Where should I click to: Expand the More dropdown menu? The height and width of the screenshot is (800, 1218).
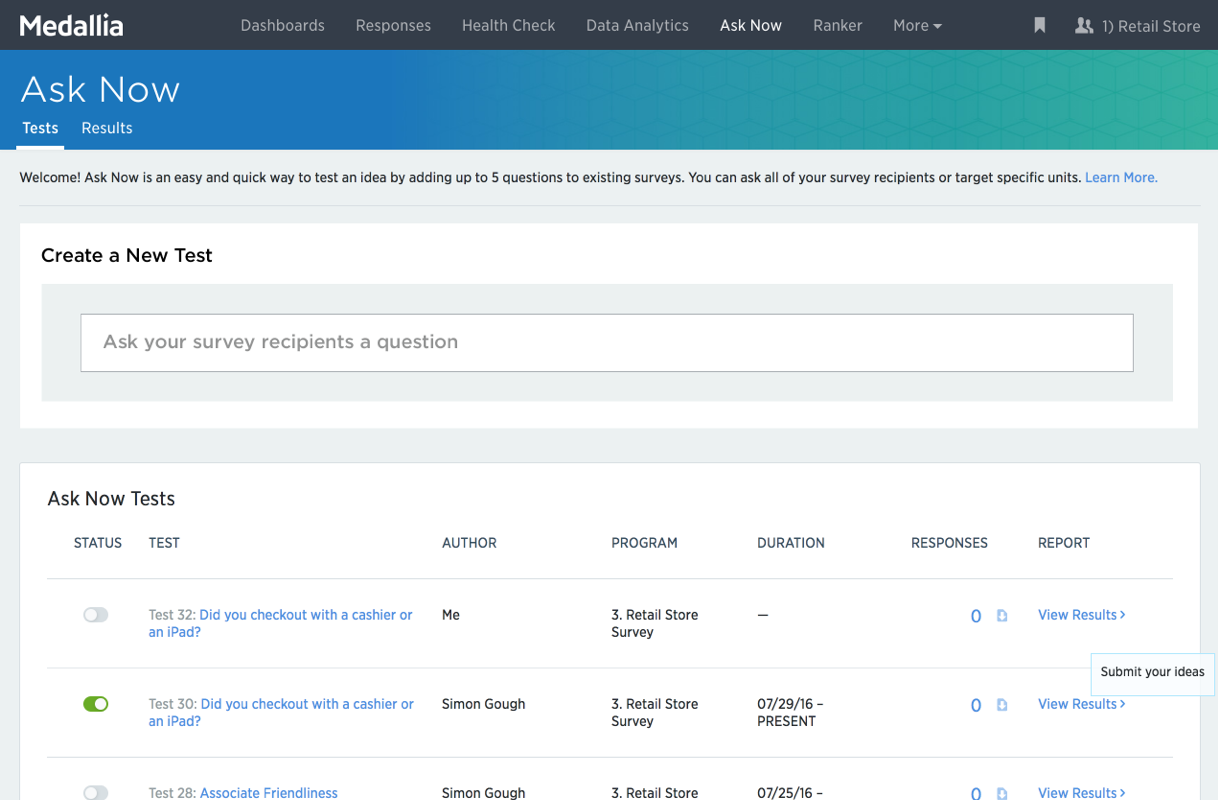coord(916,26)
